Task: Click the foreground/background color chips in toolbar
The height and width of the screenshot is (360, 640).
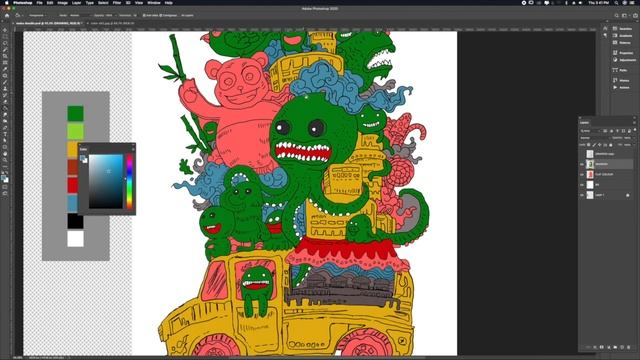Action: tap(4, 178)
